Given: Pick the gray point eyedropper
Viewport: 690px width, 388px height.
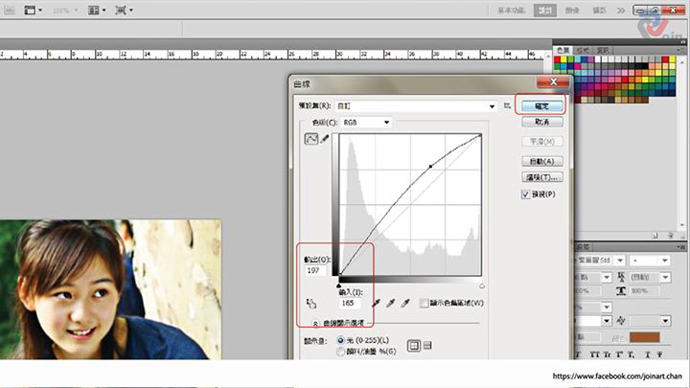Looking at the screenshot, I should [x=391, y=303].
